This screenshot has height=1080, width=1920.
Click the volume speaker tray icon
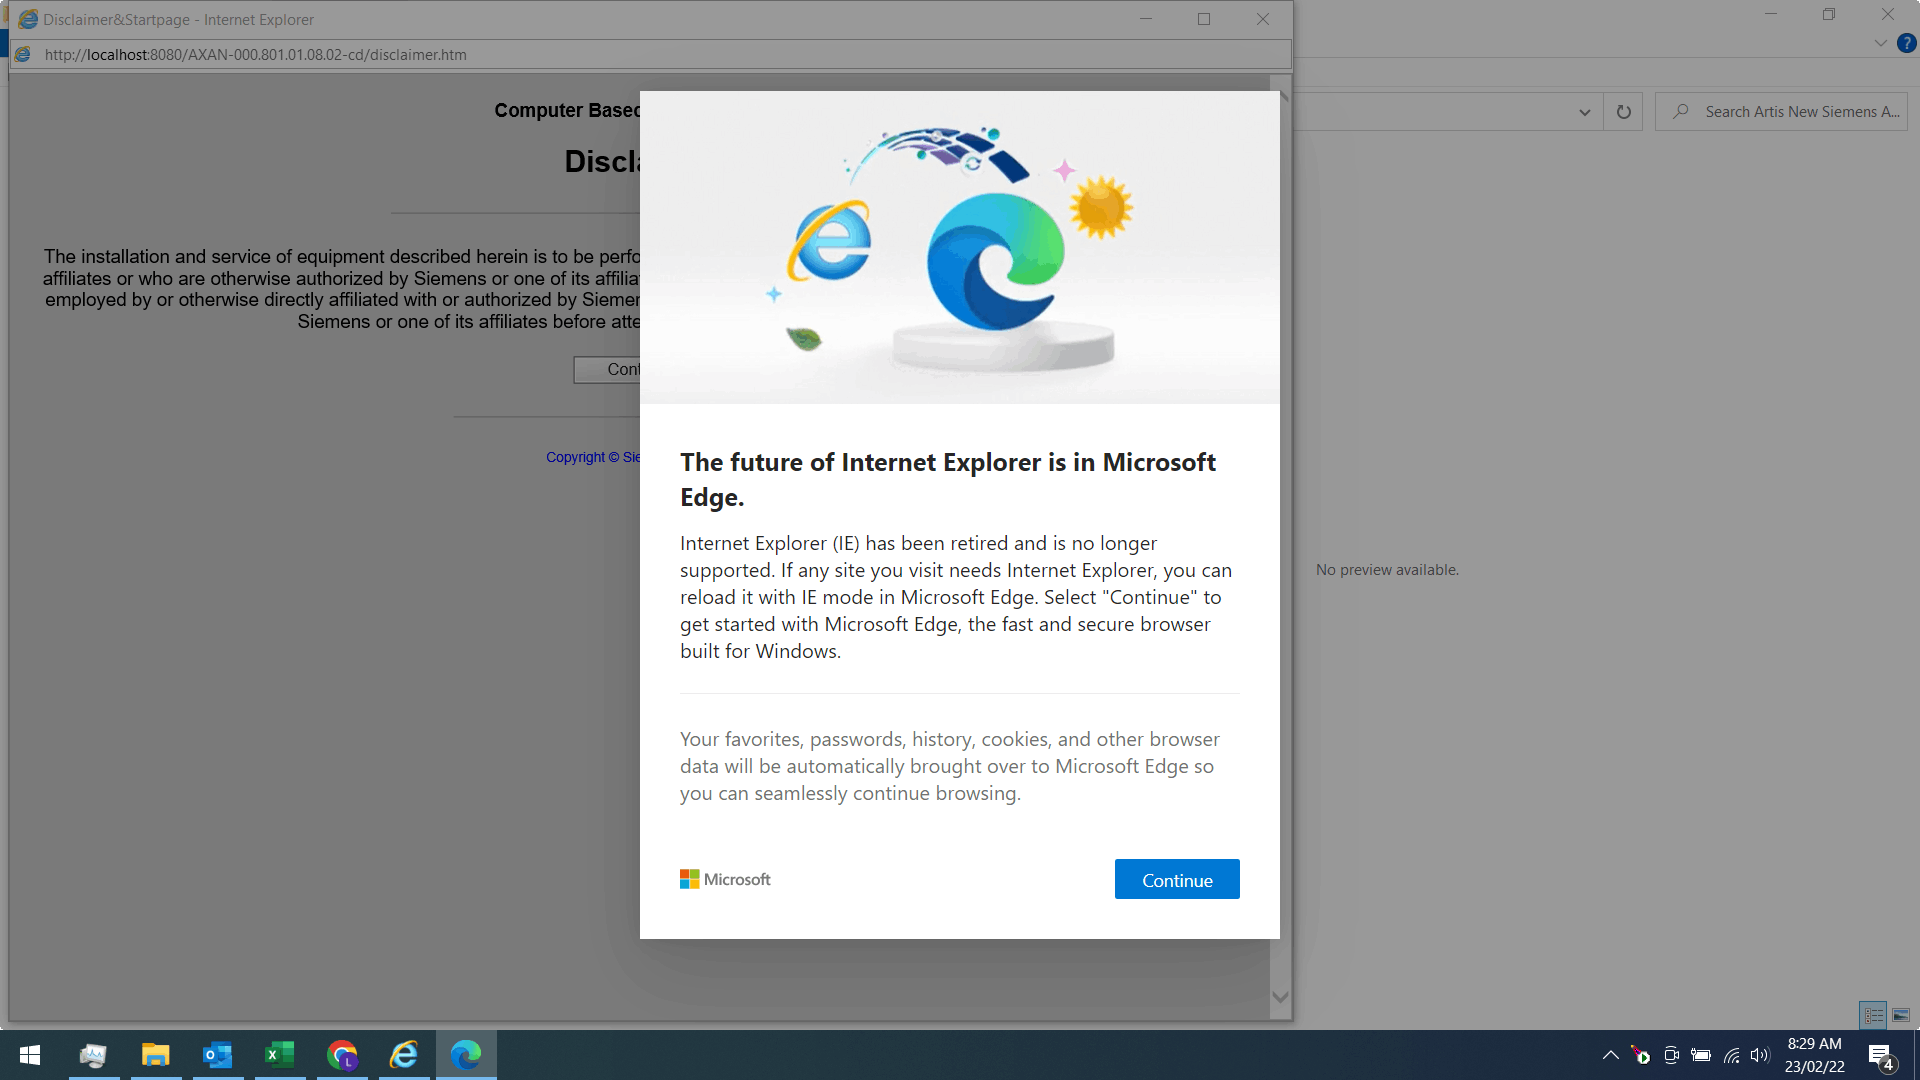click(1760, 1055)
